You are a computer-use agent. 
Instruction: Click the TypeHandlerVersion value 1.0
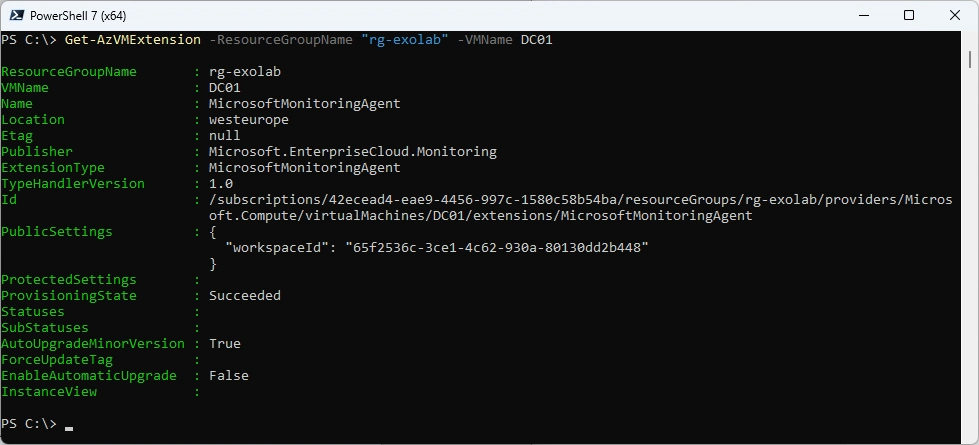click(221, 184)
